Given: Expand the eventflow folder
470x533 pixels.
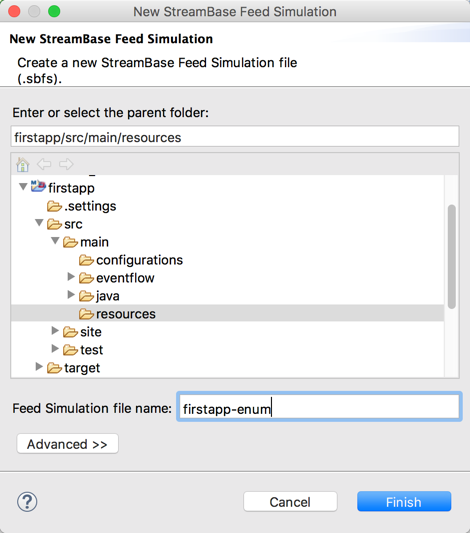Looking at the screenshot, I should click(x=71, y=277).
